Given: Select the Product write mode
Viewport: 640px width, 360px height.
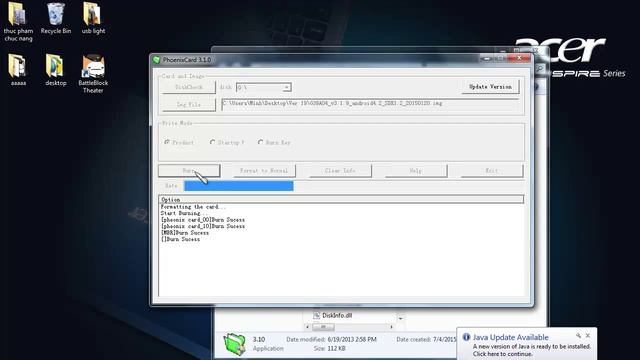Looking at the screenshot, I should pyautogui.click(x=179, y=142).
